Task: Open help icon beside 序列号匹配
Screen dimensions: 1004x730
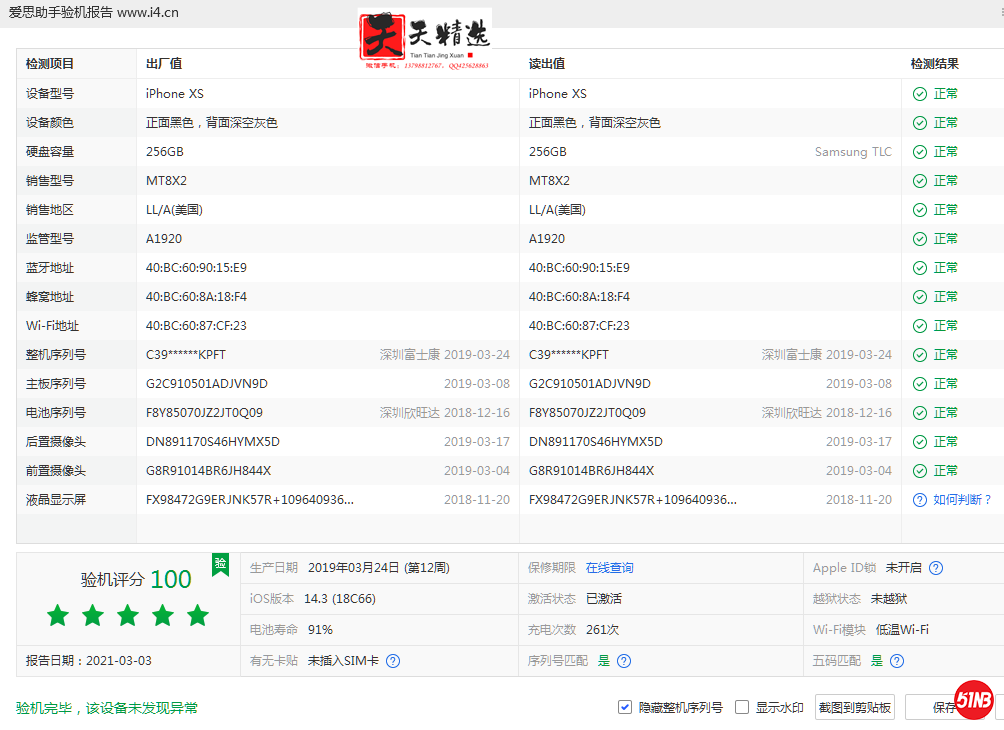Action: pos(624,661)
